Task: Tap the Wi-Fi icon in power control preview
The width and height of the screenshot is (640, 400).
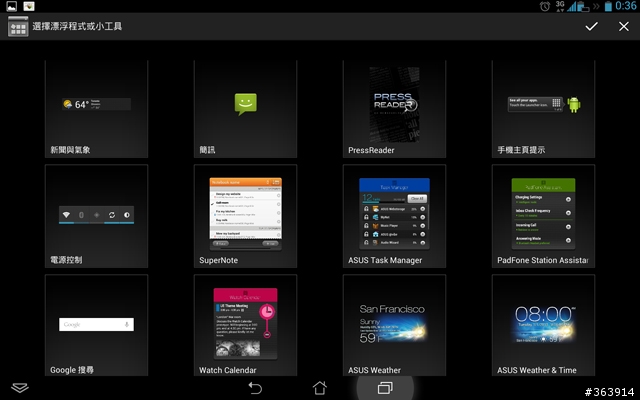Action: [x=66, y=215]
